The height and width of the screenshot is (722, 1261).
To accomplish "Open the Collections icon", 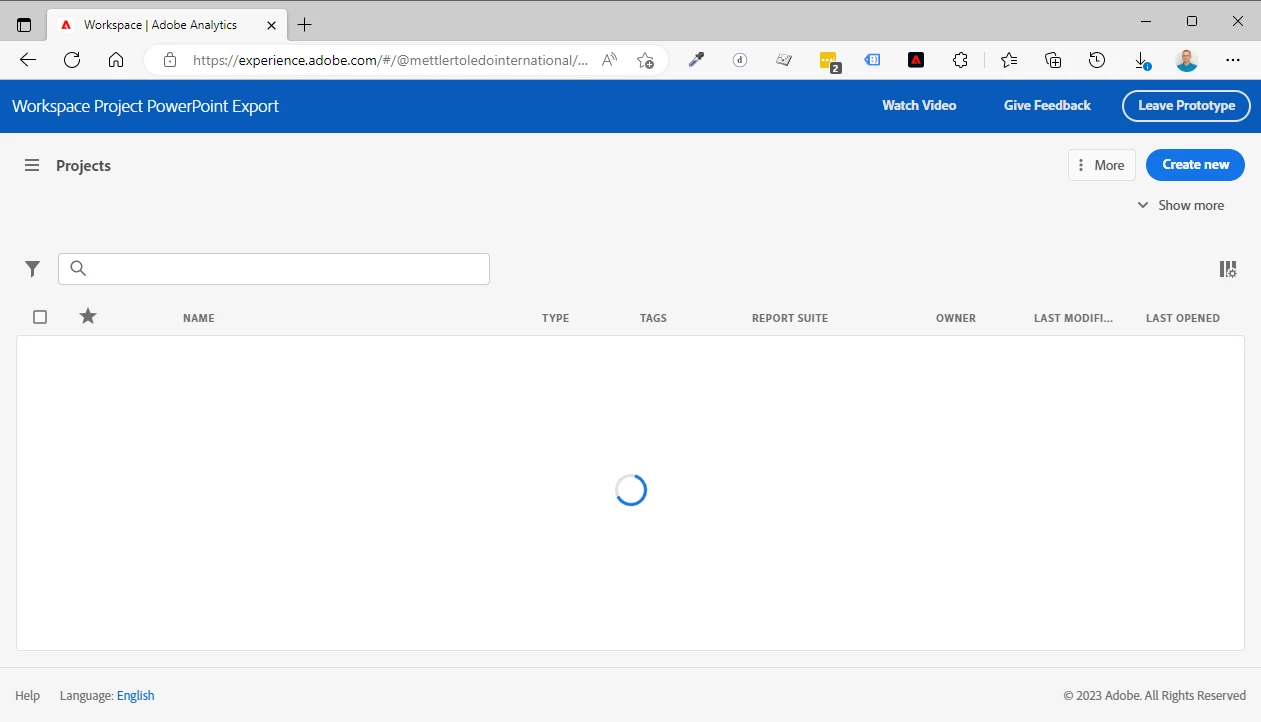I will coord(1053,60).
